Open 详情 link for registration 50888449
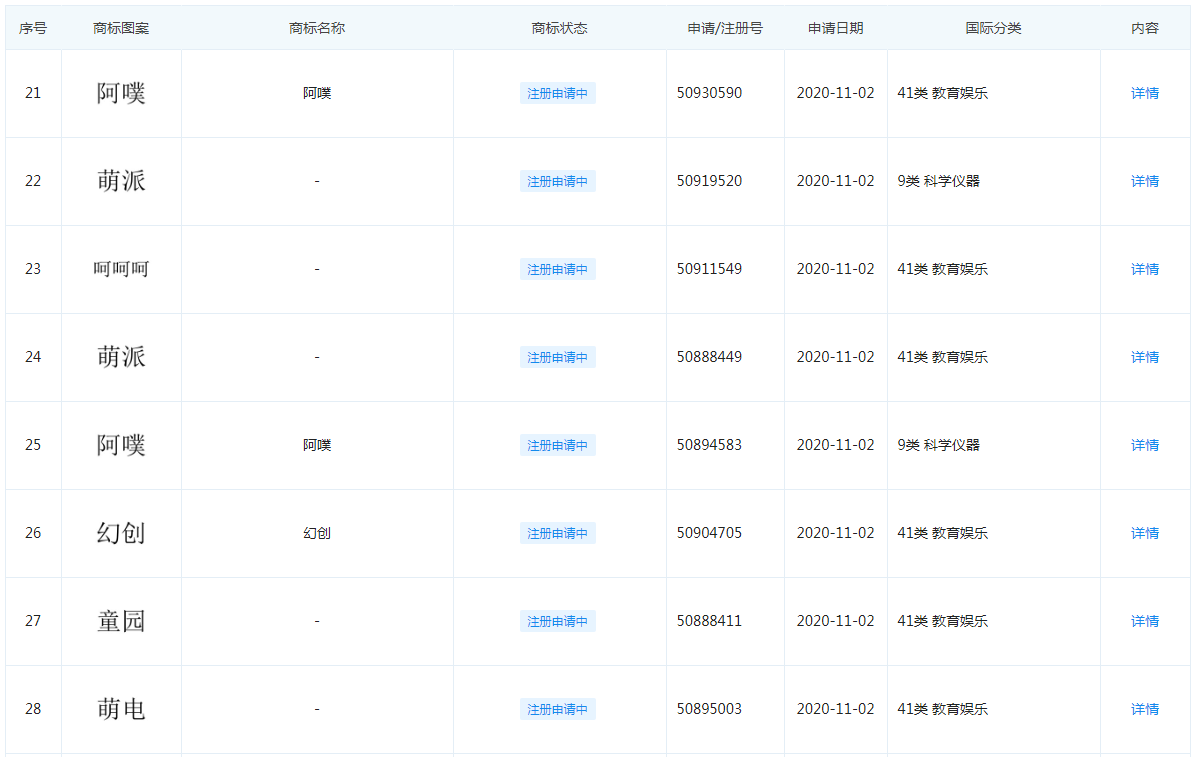1193x757 pixels. tap(1144, 357)
